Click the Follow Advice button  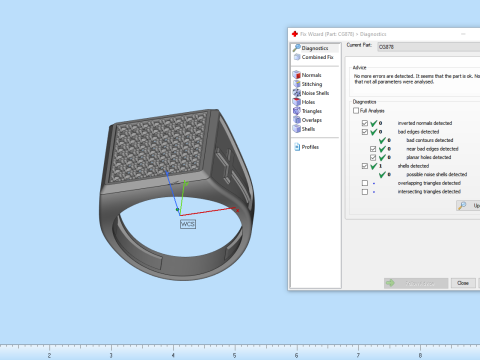[x=416, y=283]
